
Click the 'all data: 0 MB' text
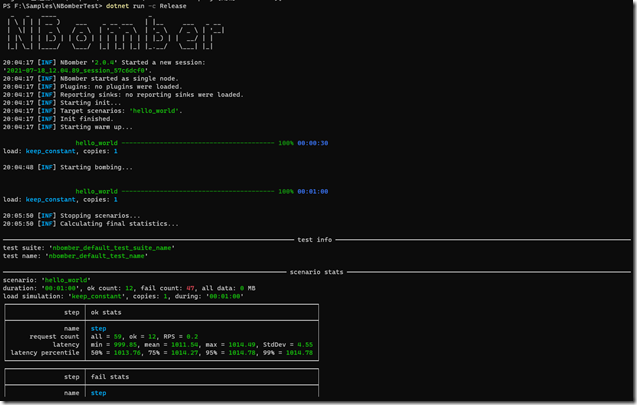click(x=228, y=288)
